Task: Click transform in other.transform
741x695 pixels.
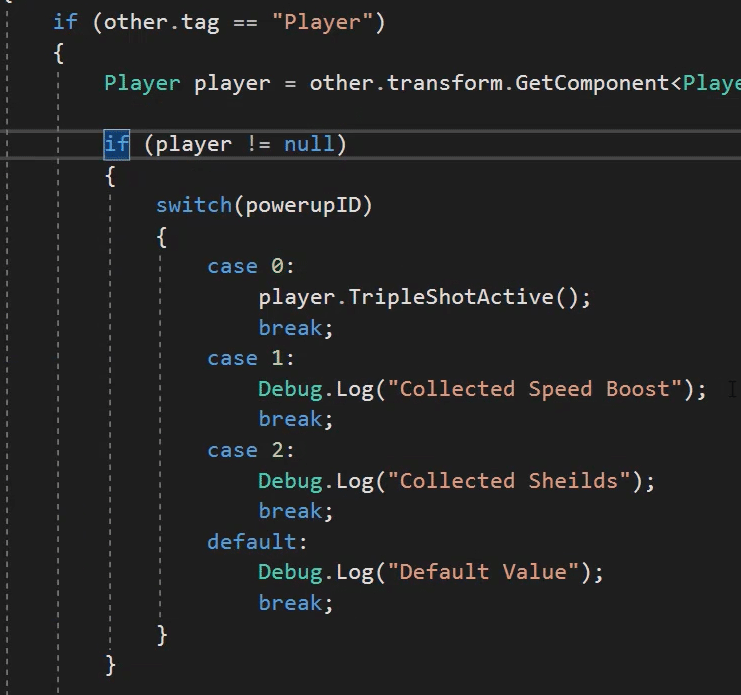Action: (x=445, y=83)
